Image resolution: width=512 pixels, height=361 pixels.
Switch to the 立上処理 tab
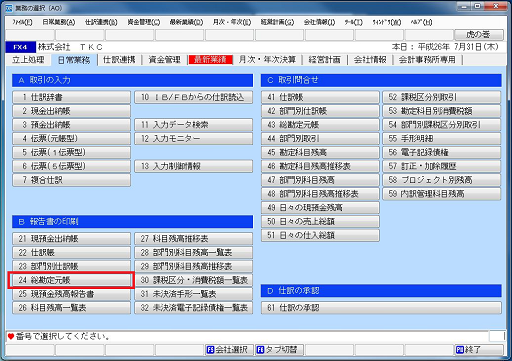pyautogui.click(x=28, y=60)
